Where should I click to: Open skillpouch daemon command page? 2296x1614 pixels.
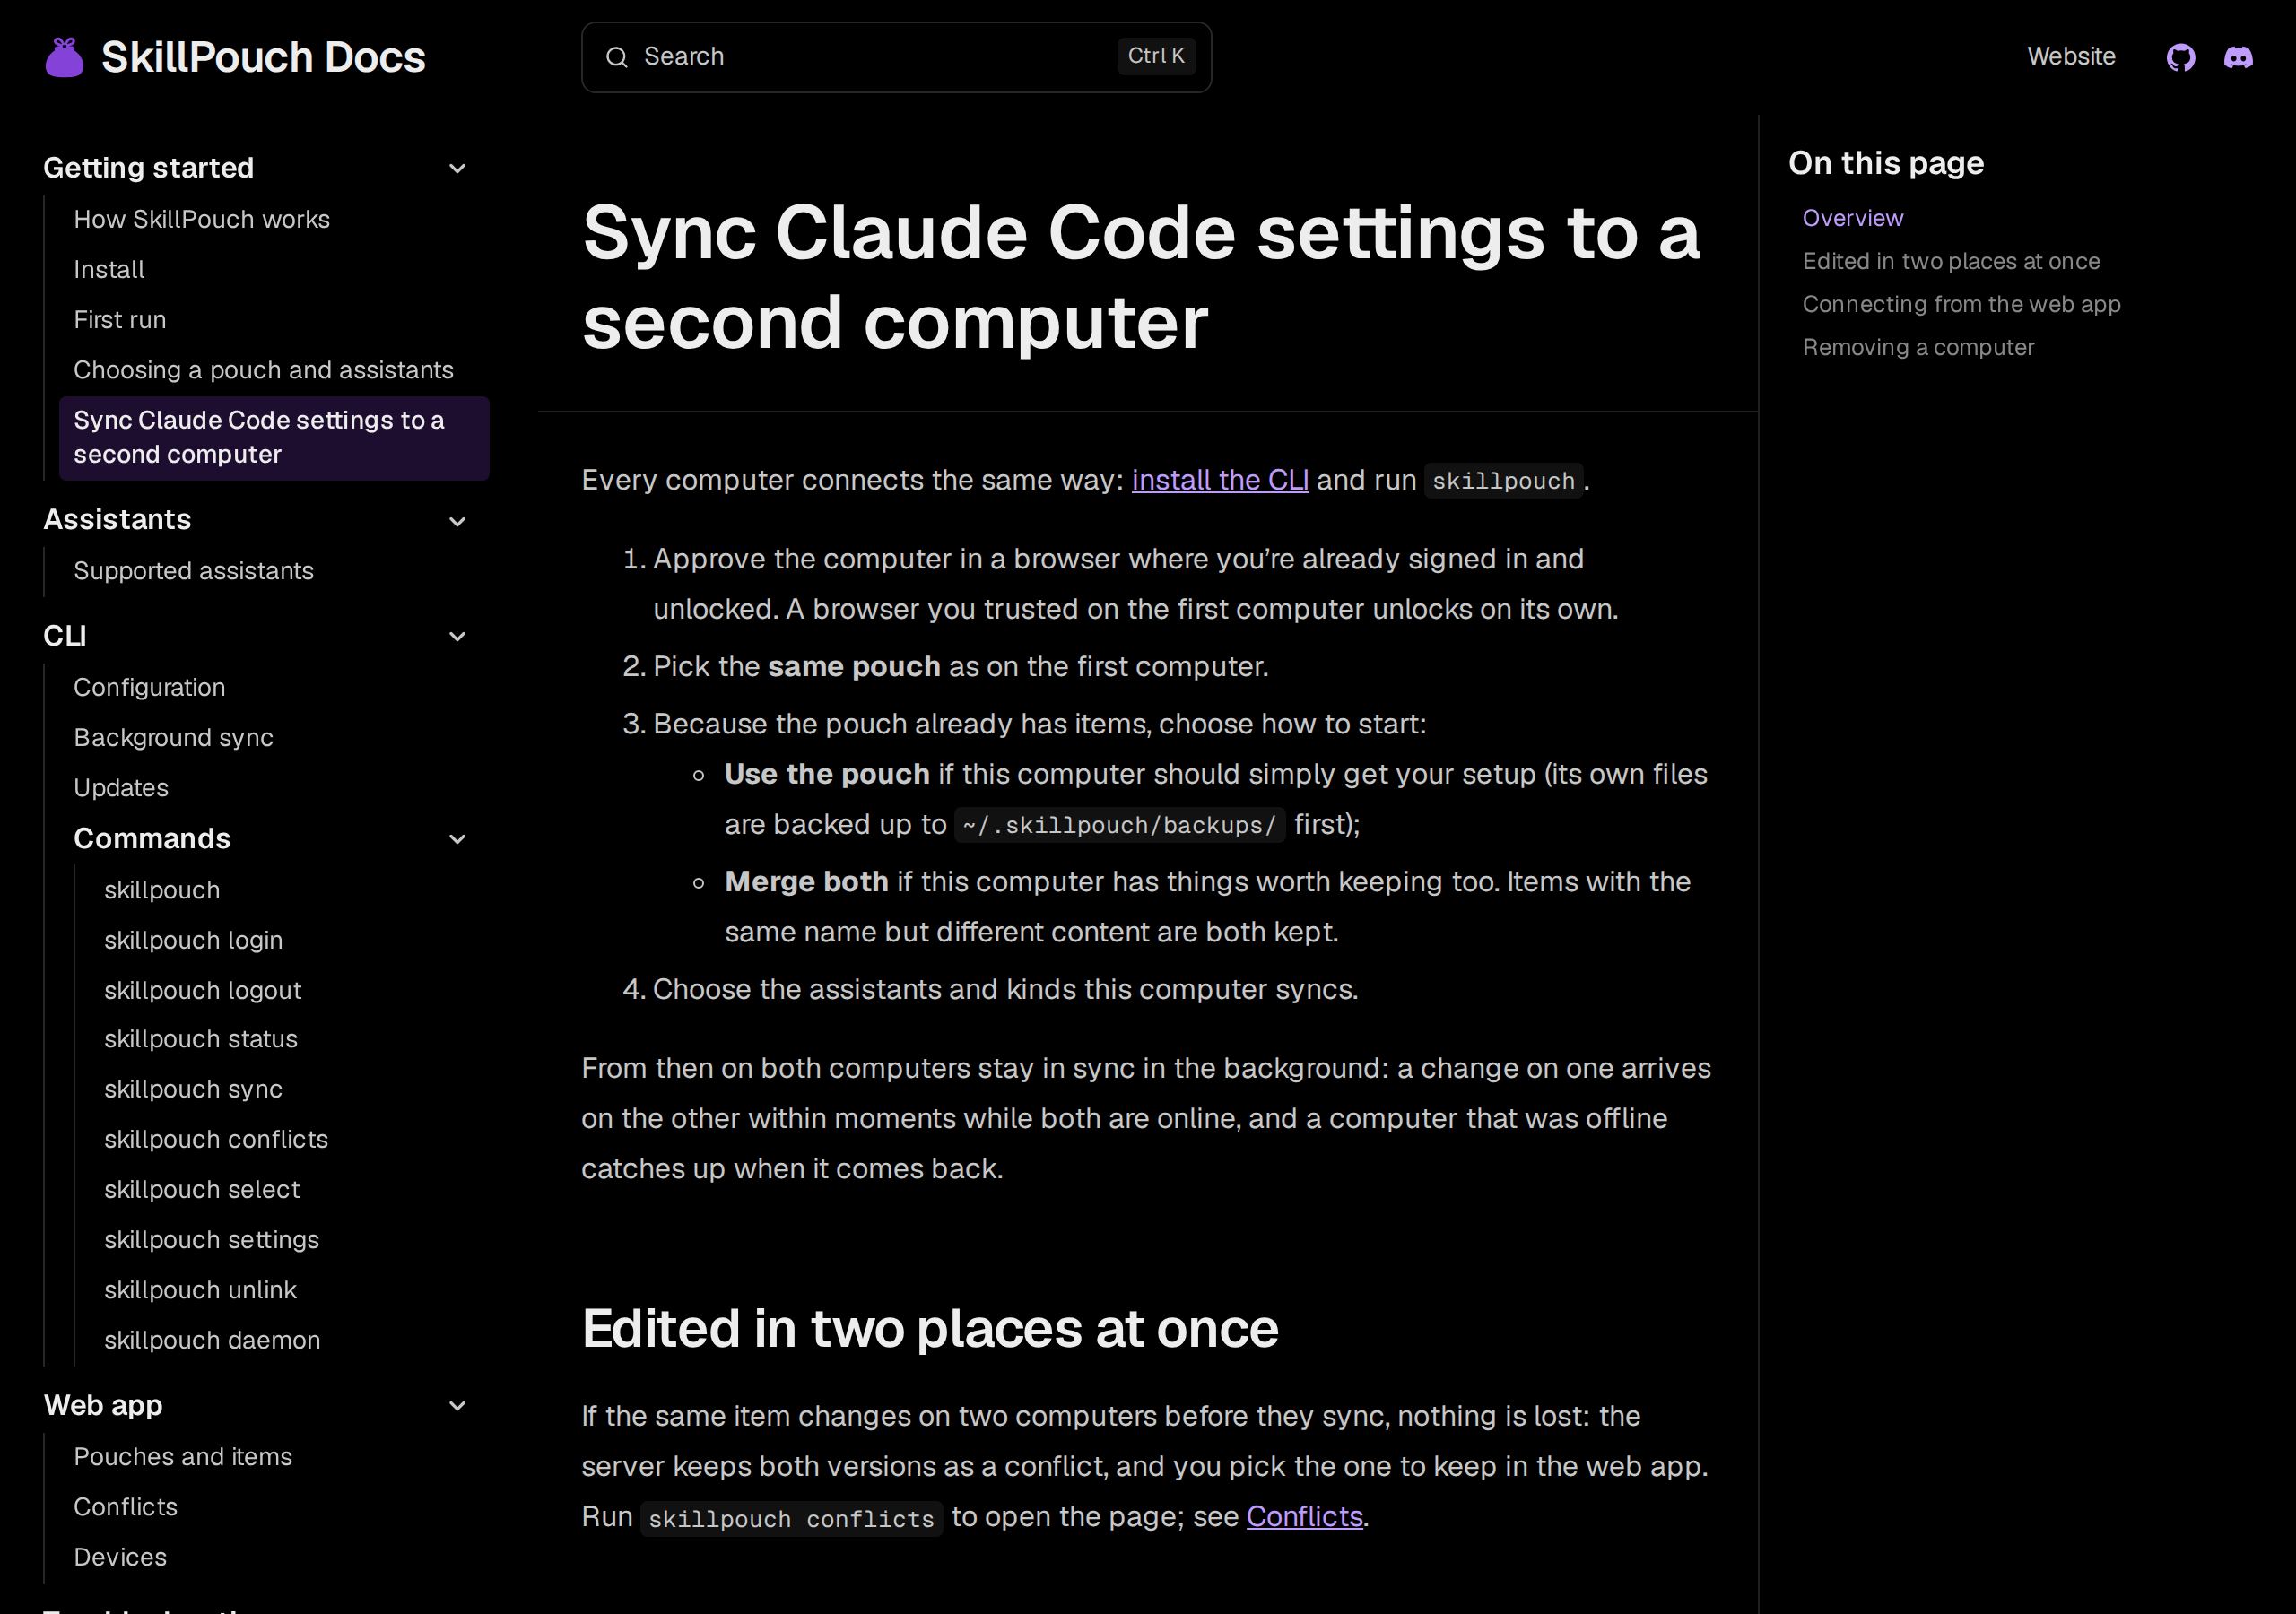point(212,1340)
